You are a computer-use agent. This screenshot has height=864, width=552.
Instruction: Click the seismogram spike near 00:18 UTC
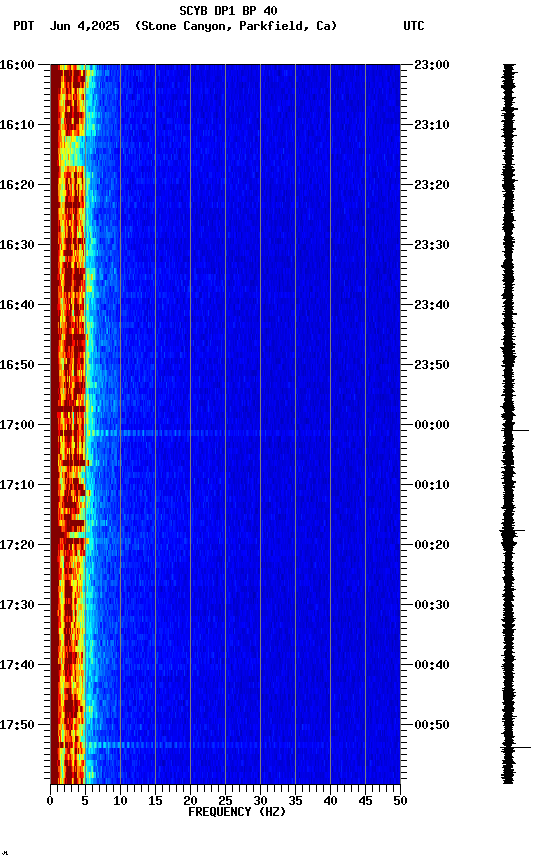tap(513, 531)
